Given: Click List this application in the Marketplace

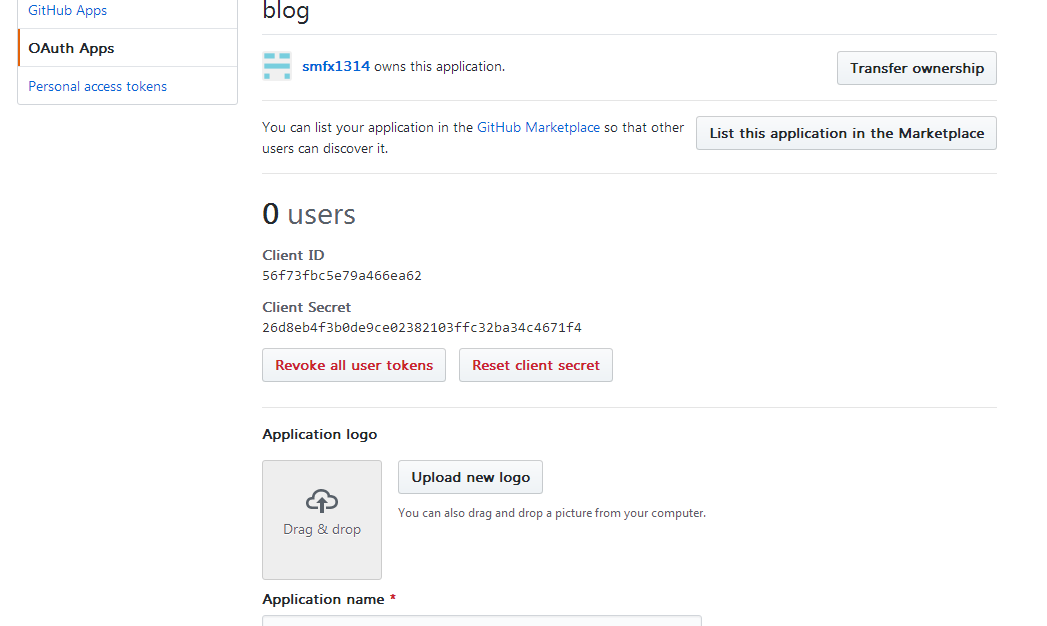Looking at the screenshot, I should pos(846,133).
